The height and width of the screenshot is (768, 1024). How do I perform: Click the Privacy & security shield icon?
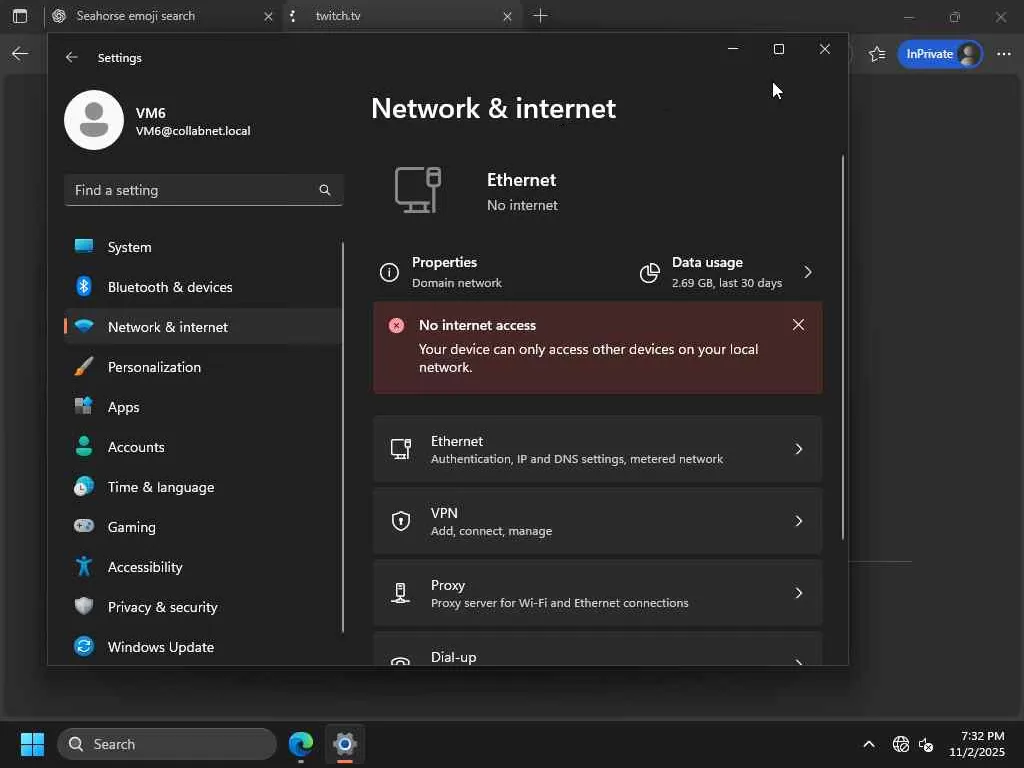click(84, 607)
